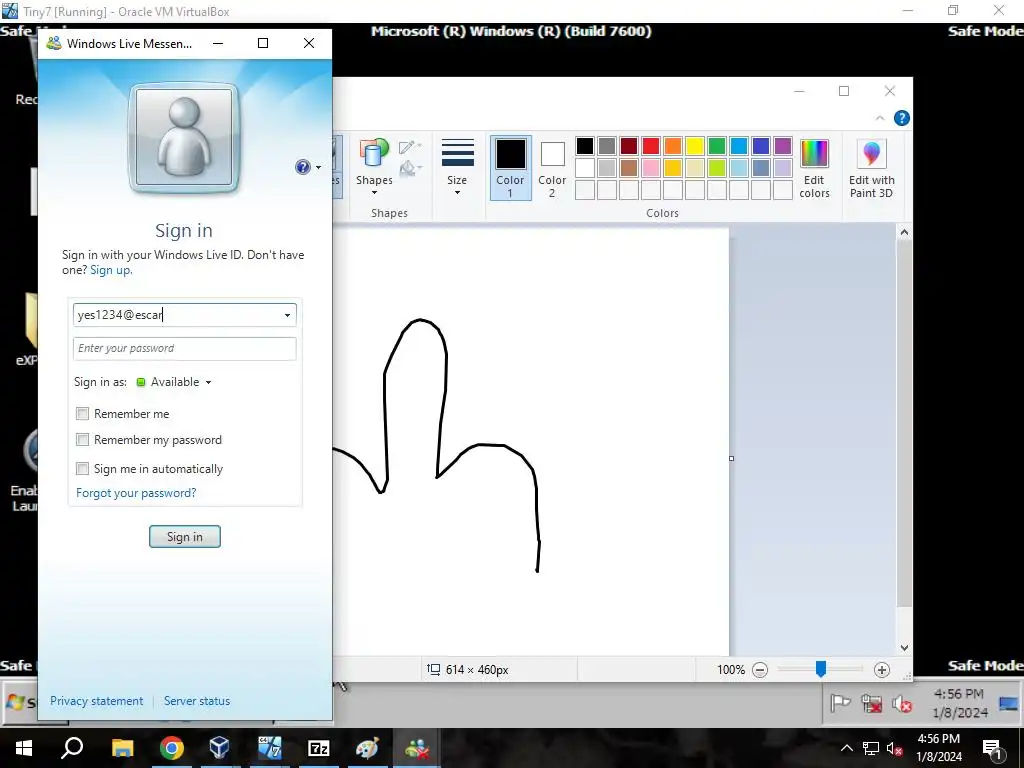1024x768 pixels.
Task: Click the Paint zoom out minus button
Action: click(x=760, y=669)
